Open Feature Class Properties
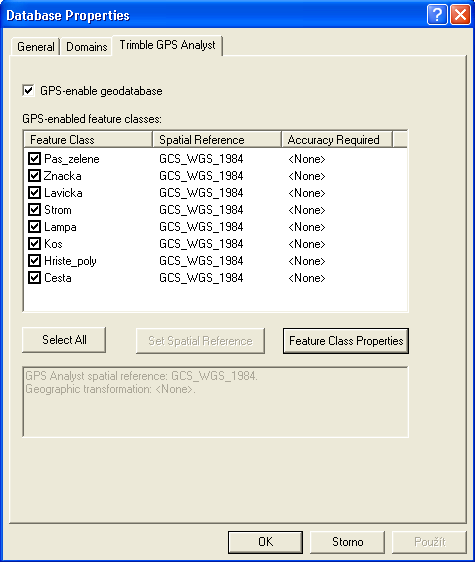The image size is (475, 562). point(346,341)
